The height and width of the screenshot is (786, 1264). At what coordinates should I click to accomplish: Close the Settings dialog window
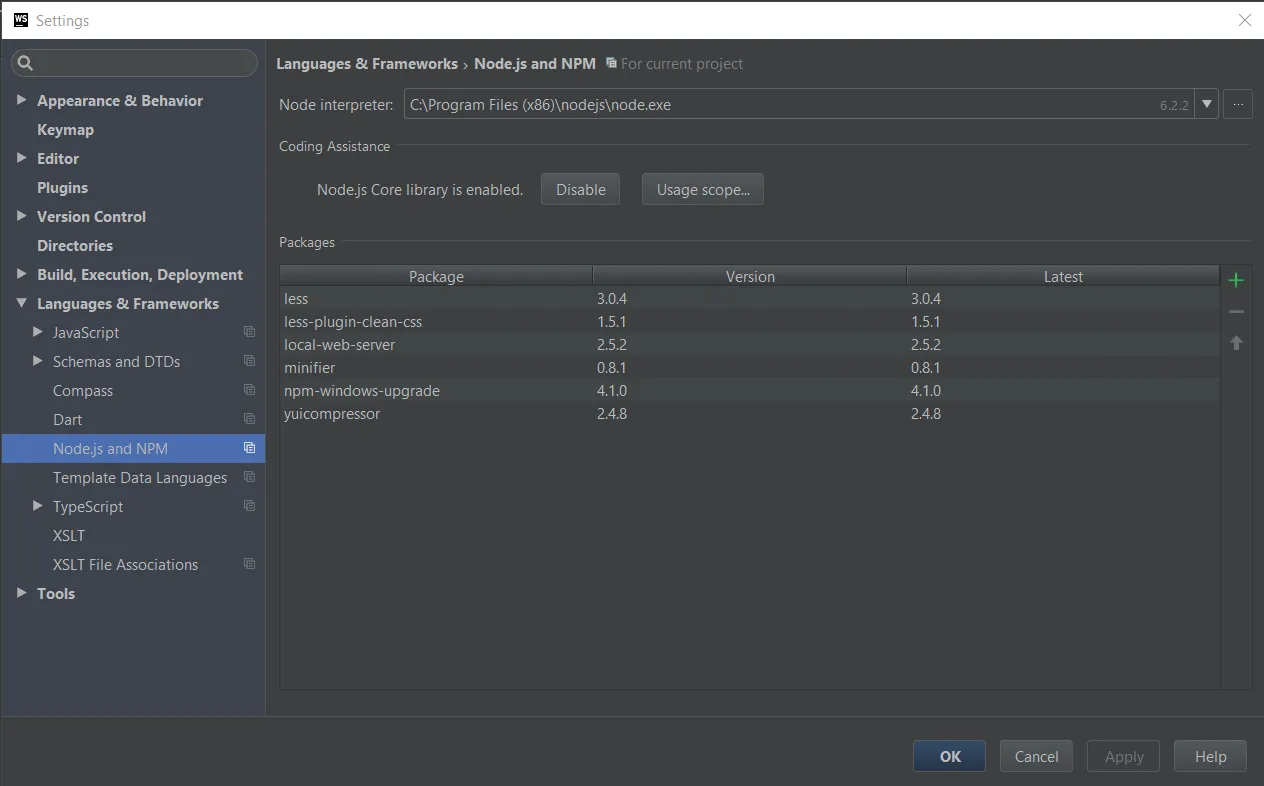(1245, 20)
